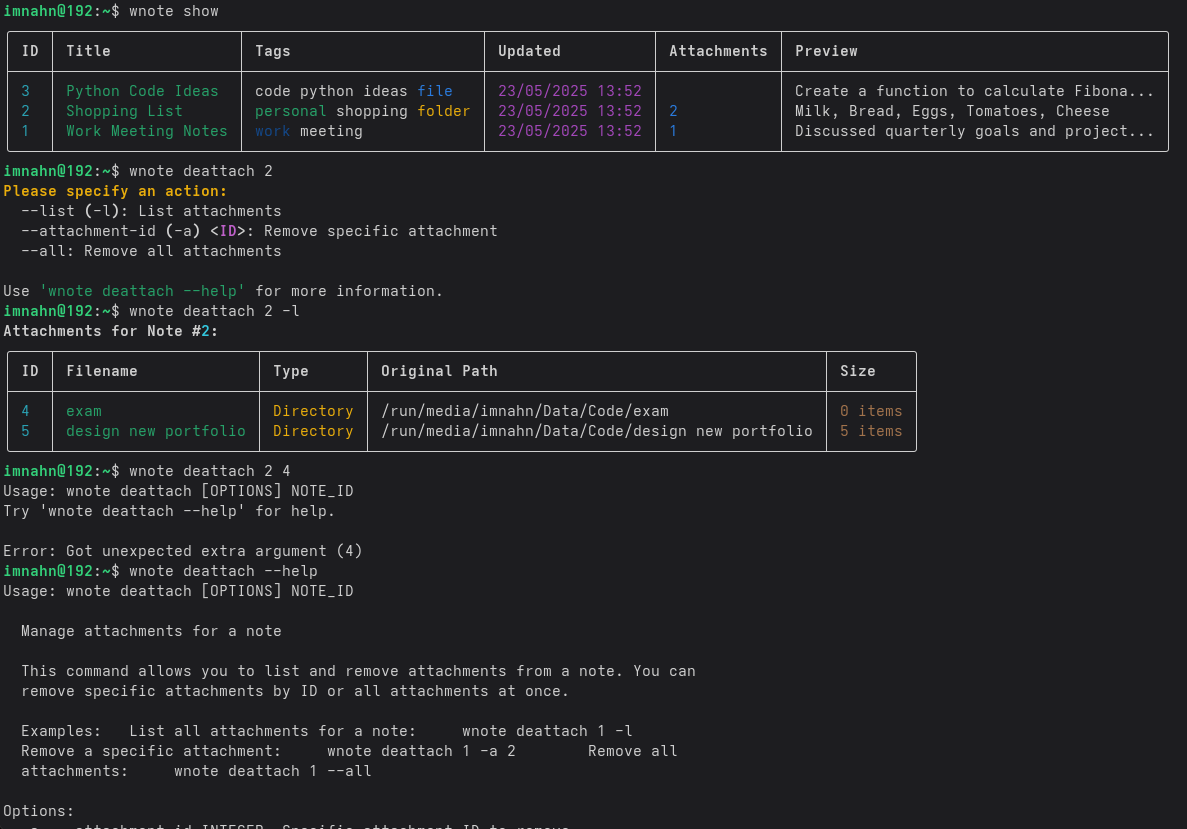Image resolution: width=1187 pixels, height=829 pixels.
Task: Select the personal tag of Shopping List
Action: pyautogui.click(x=289, y=111)
